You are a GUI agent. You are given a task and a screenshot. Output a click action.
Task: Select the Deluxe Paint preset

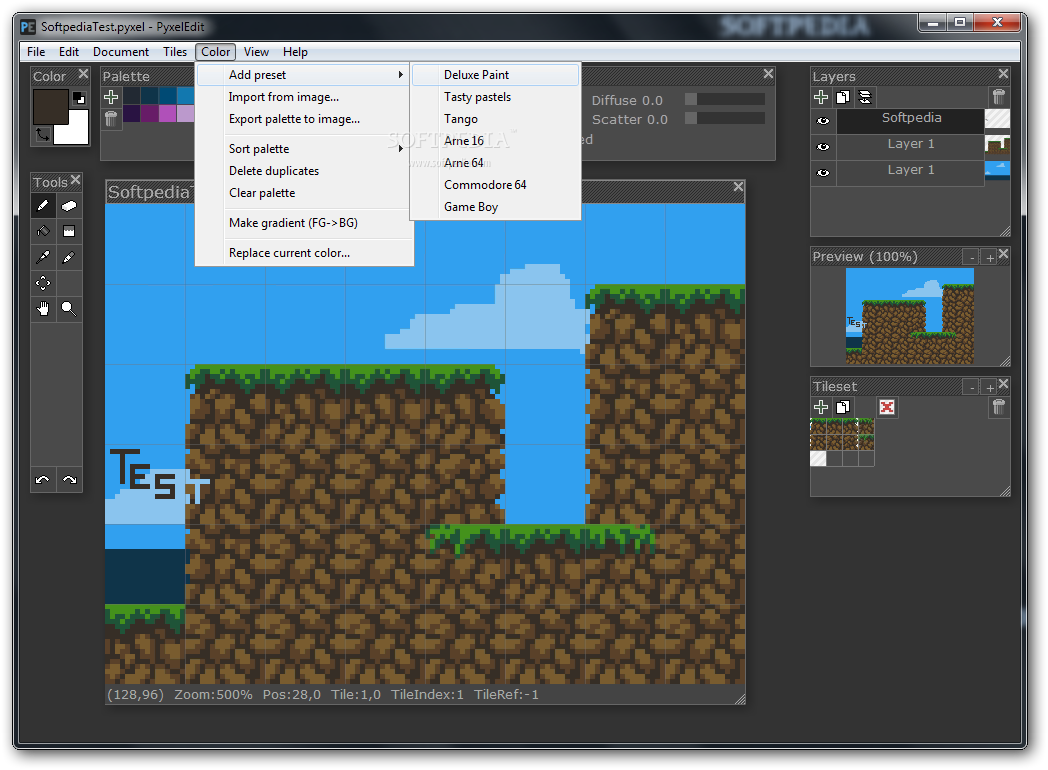[x=495, y=75]
